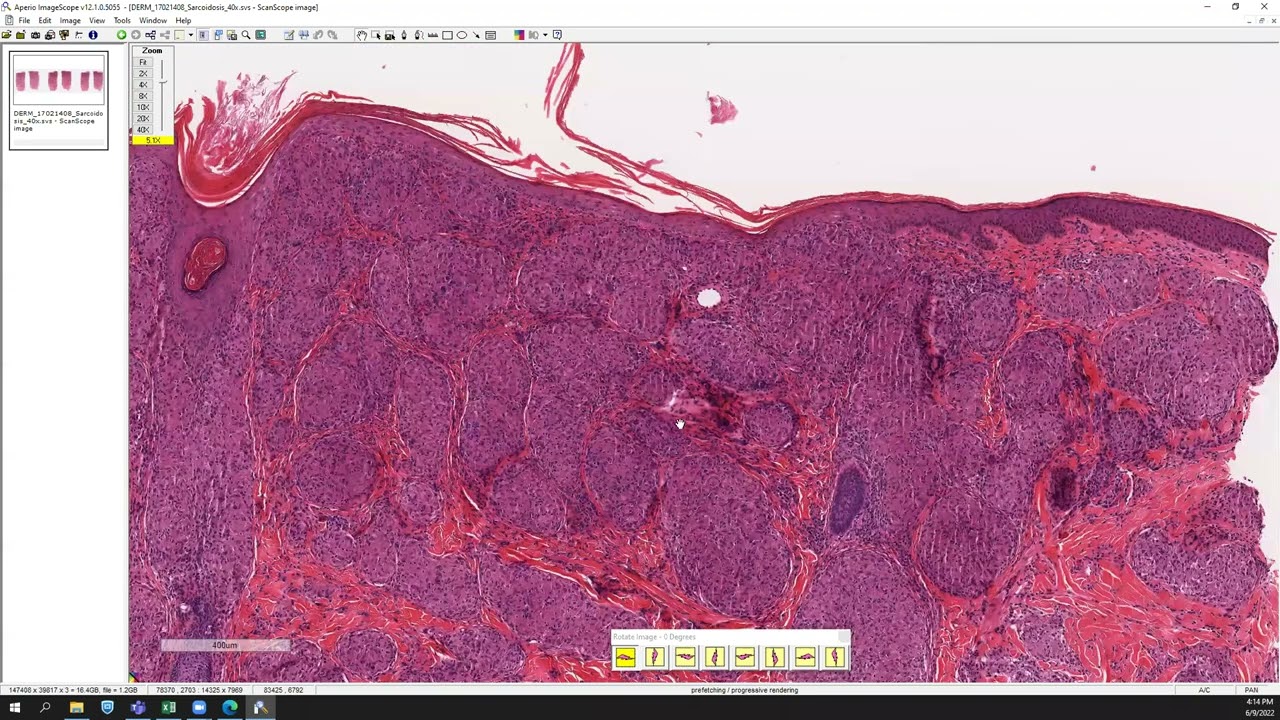Image resolution: width=1280 pixels, height=720 pixels.
Task: Open the Windows Start menu
Action: [14, 708]
